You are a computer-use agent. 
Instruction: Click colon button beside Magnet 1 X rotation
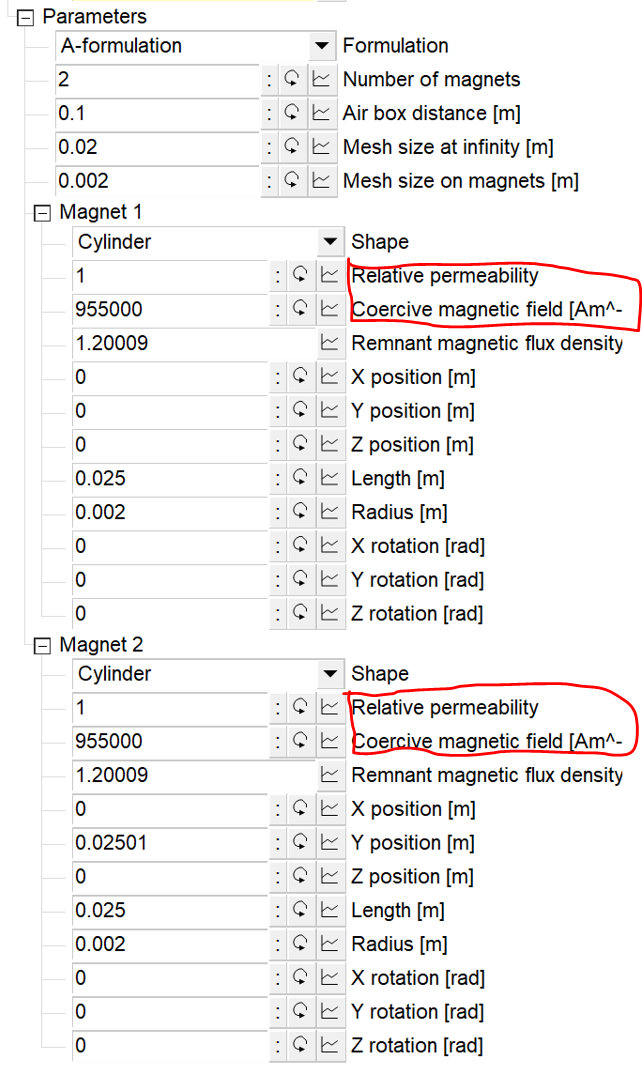pos(278,547)
